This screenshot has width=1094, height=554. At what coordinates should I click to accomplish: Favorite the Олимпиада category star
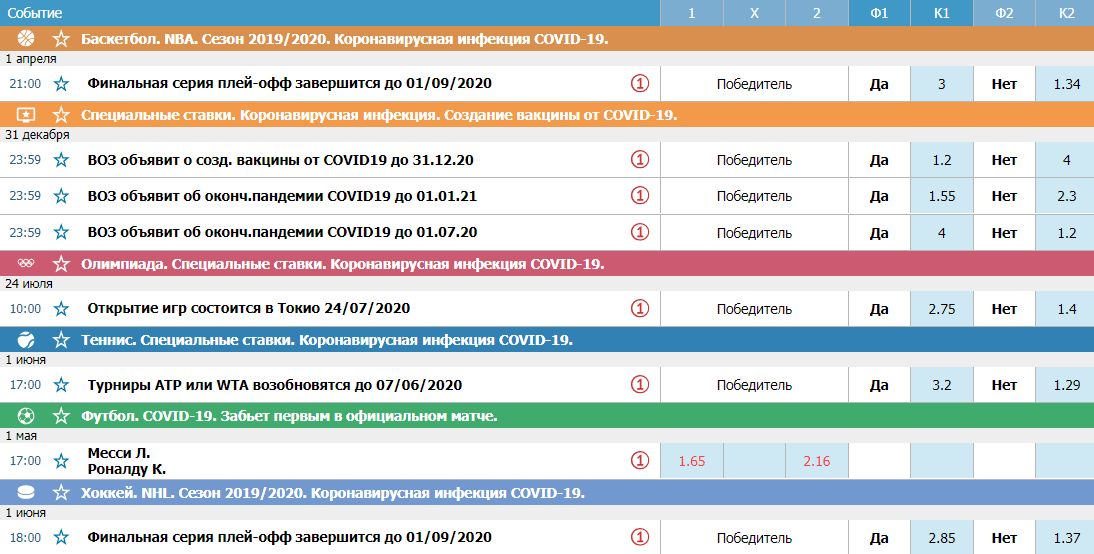click(x=61, y=264)
